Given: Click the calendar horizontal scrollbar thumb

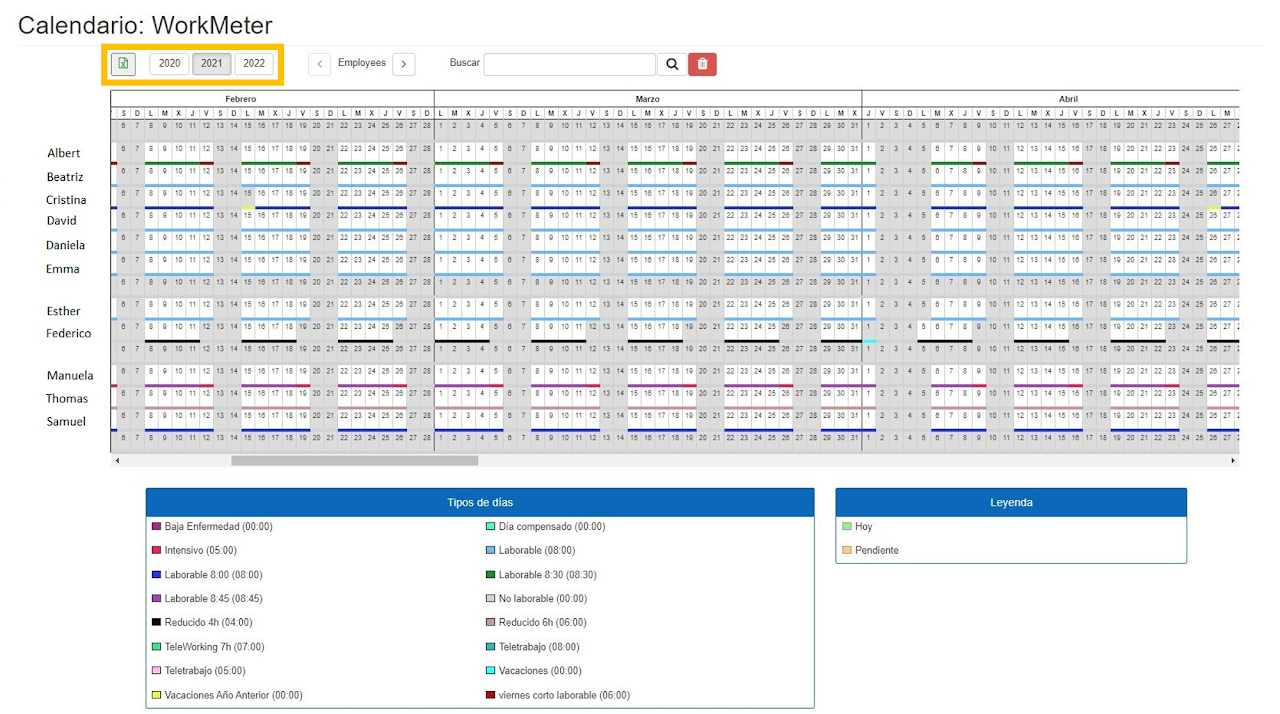Looking at the screenshot, I should 354,461.
